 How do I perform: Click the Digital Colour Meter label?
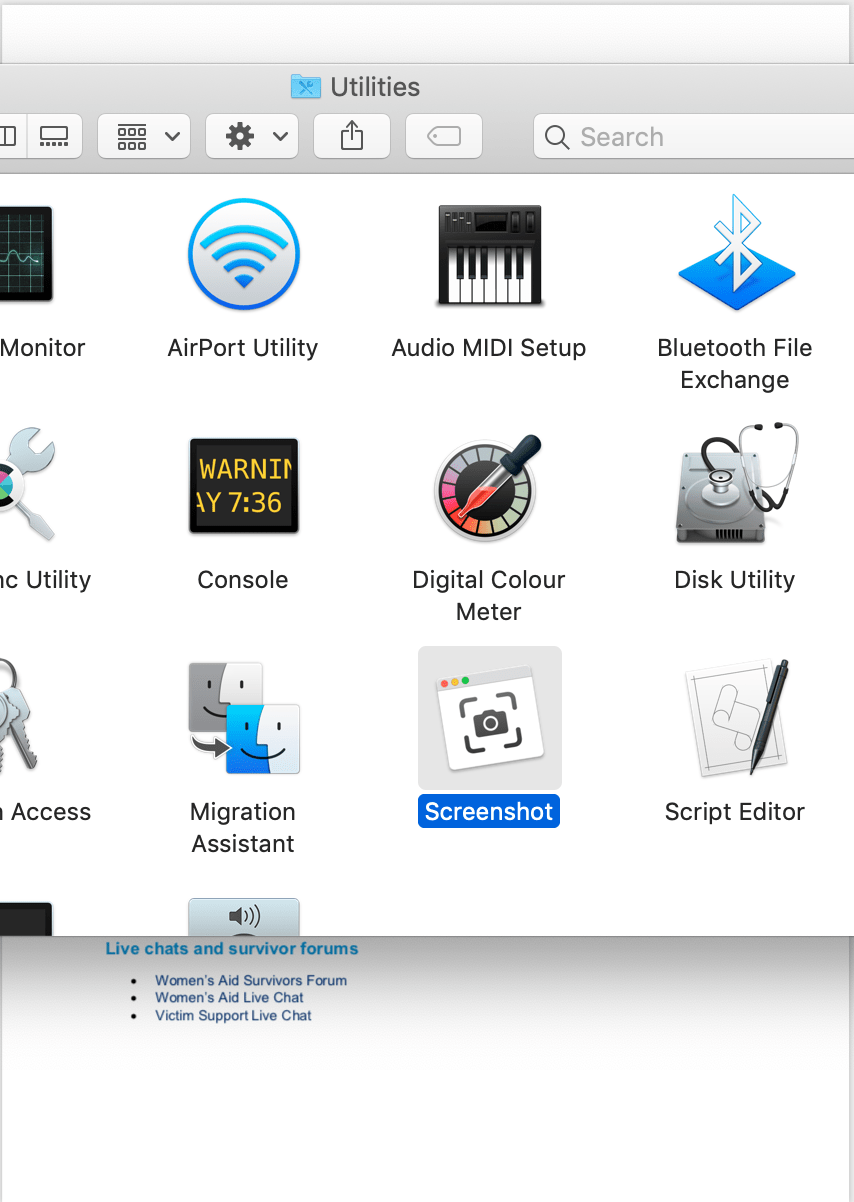coord(489,596)
